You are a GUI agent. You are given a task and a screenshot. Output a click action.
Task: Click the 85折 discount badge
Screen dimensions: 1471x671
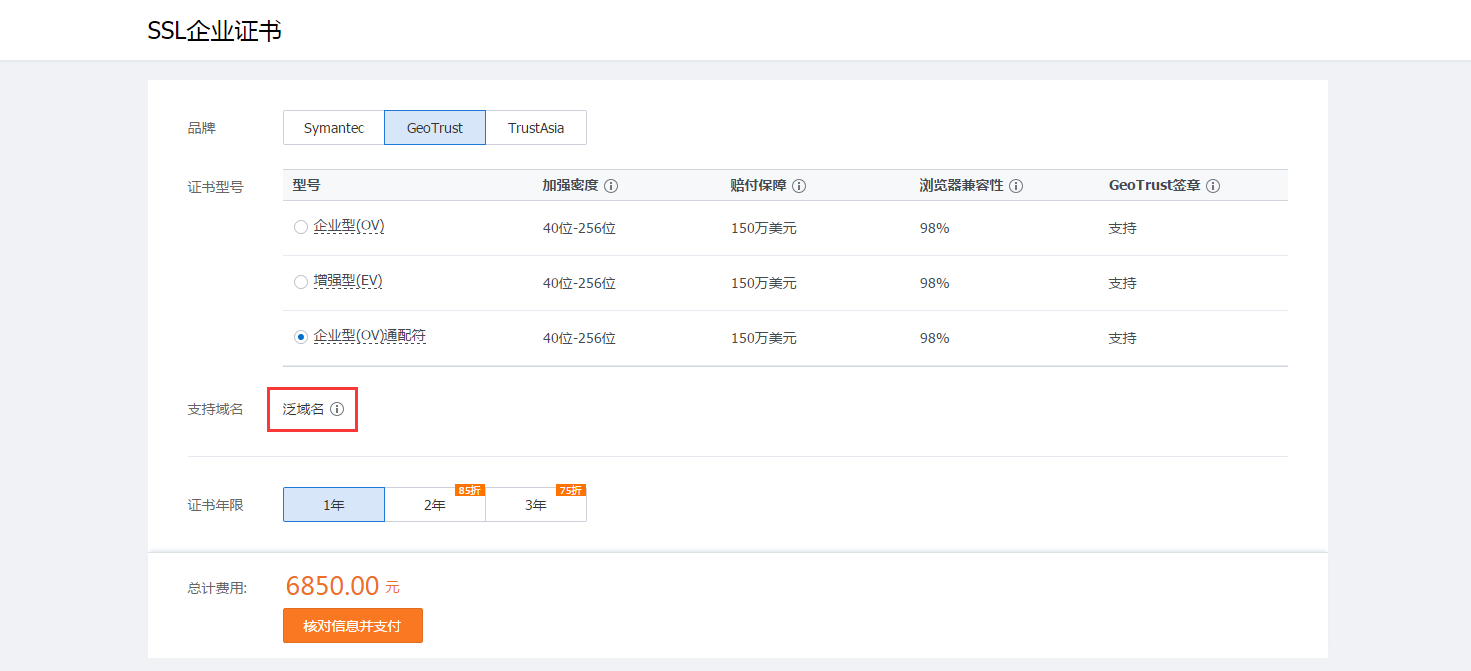(469, 490)
